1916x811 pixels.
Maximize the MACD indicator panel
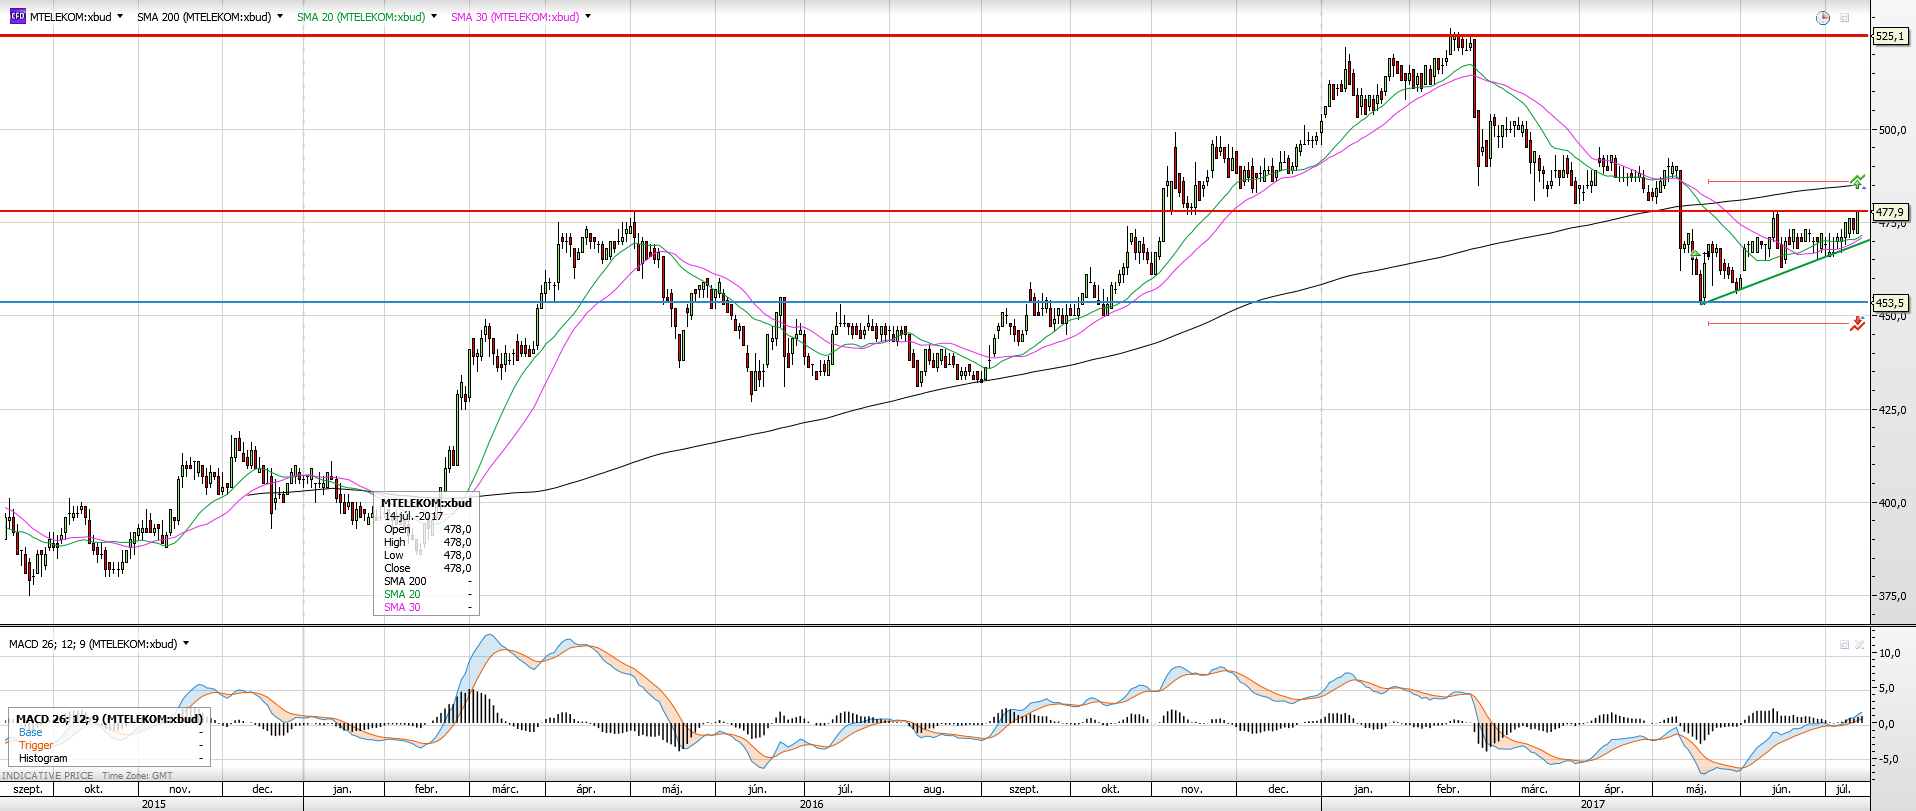tap(1844, 645)
